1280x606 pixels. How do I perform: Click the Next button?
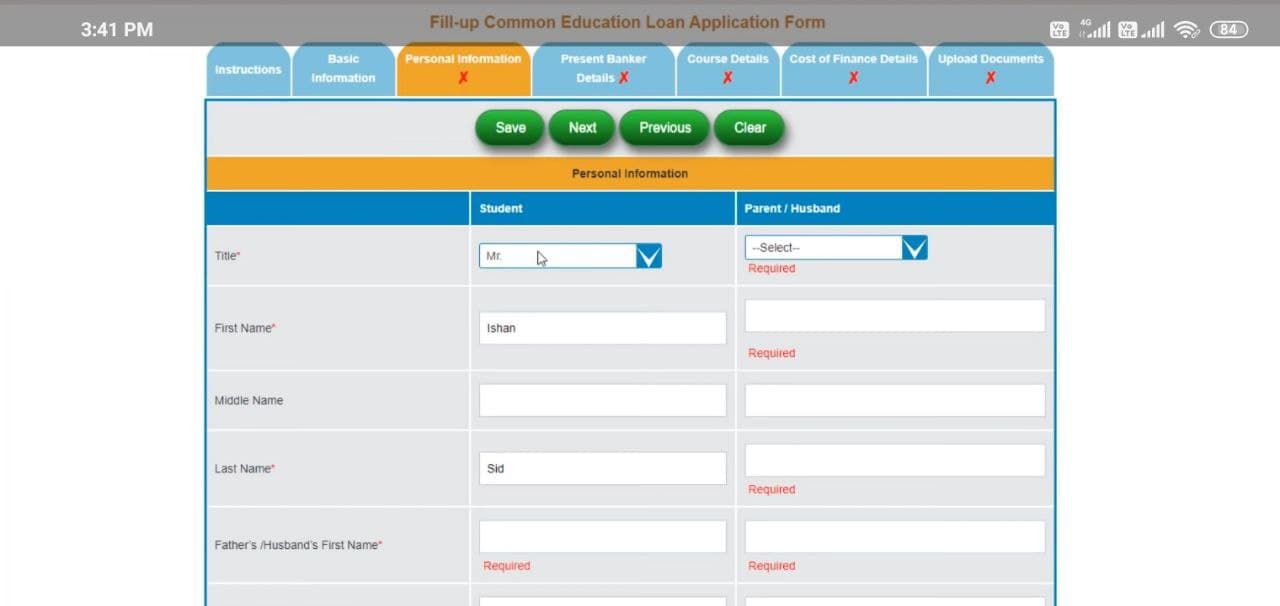(x=582, y=128)
